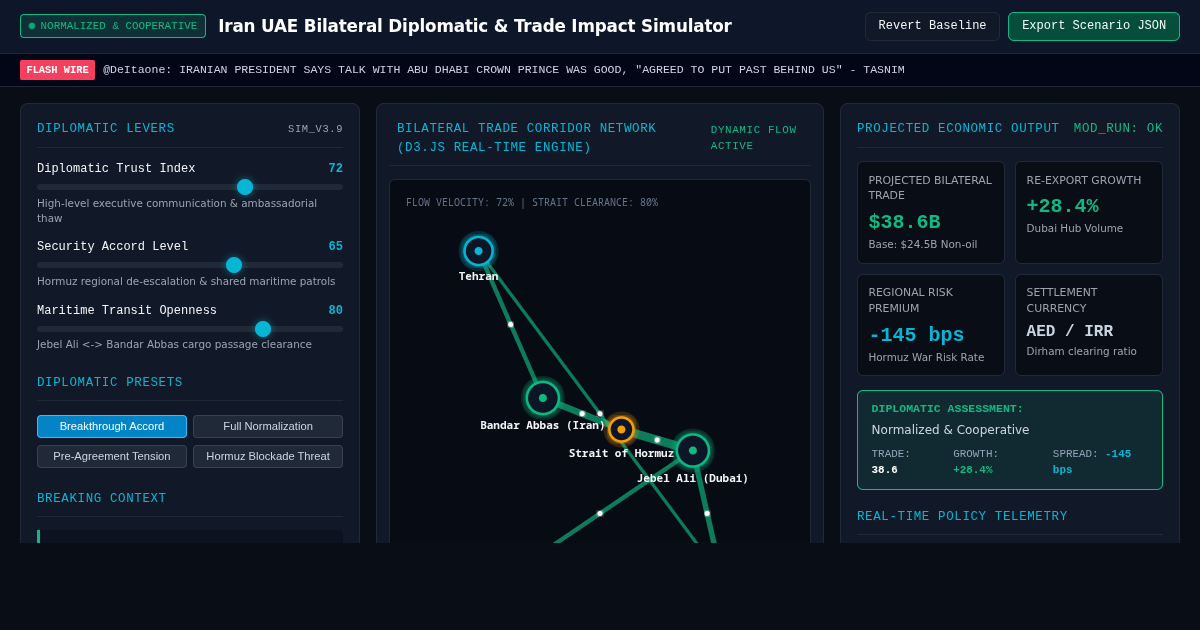Select the Bandar Abbas (Iran) node
Image resolution: width=1200 pixels, height=630 pixels.
pos(543,398)
